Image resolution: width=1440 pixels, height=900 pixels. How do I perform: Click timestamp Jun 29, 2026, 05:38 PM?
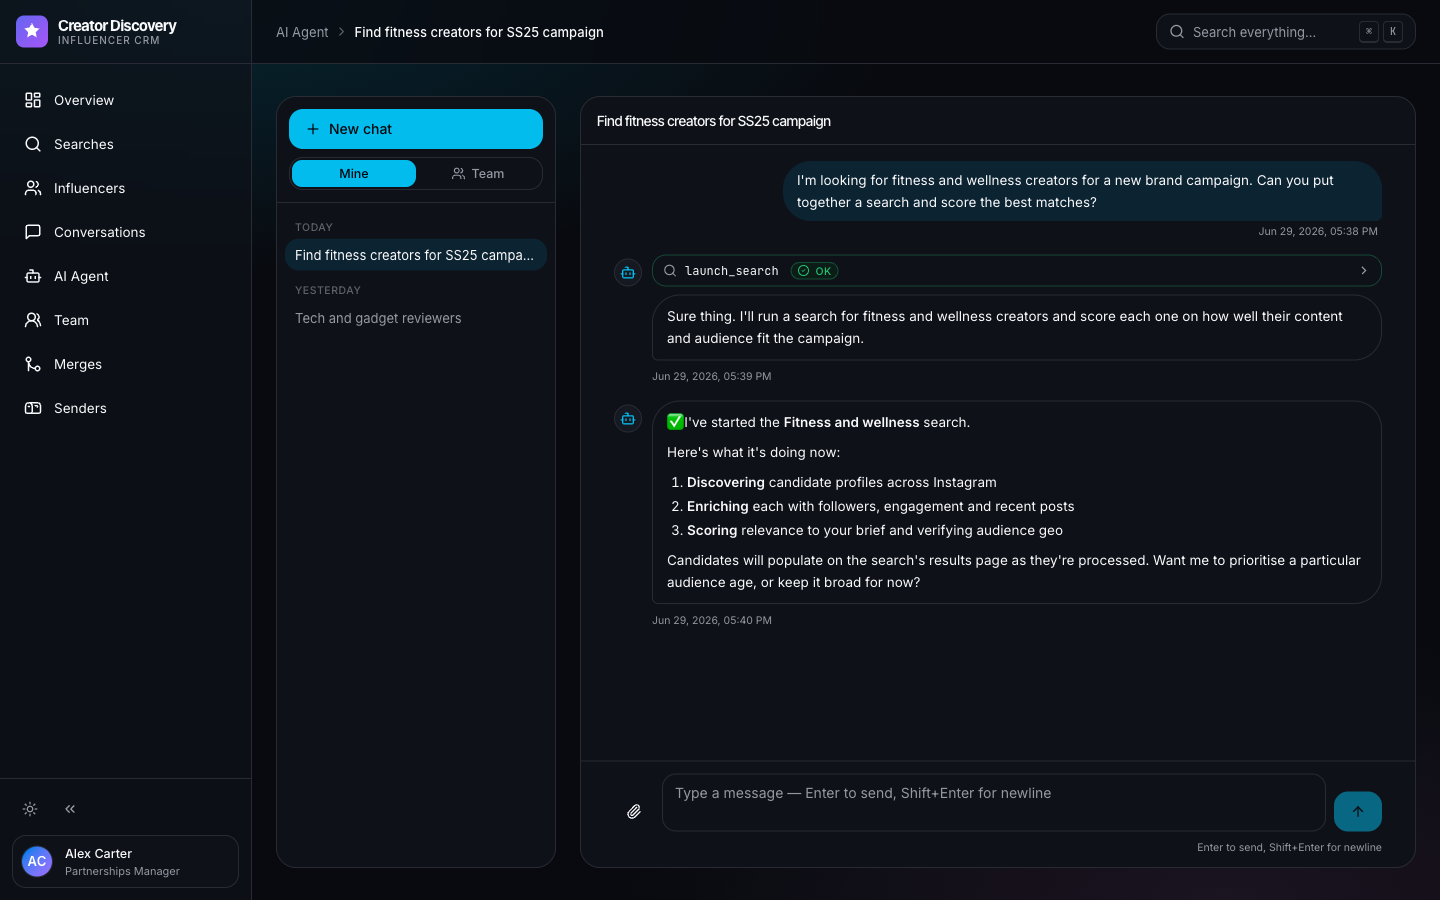point(1318,231)
